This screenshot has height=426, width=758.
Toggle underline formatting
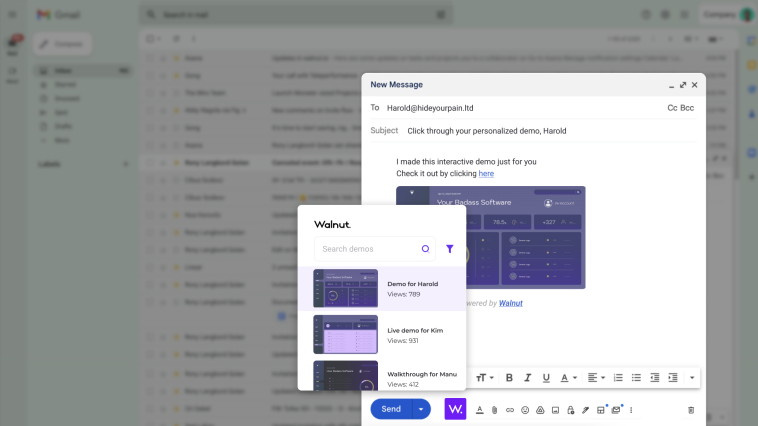click(x=545, y=377)
